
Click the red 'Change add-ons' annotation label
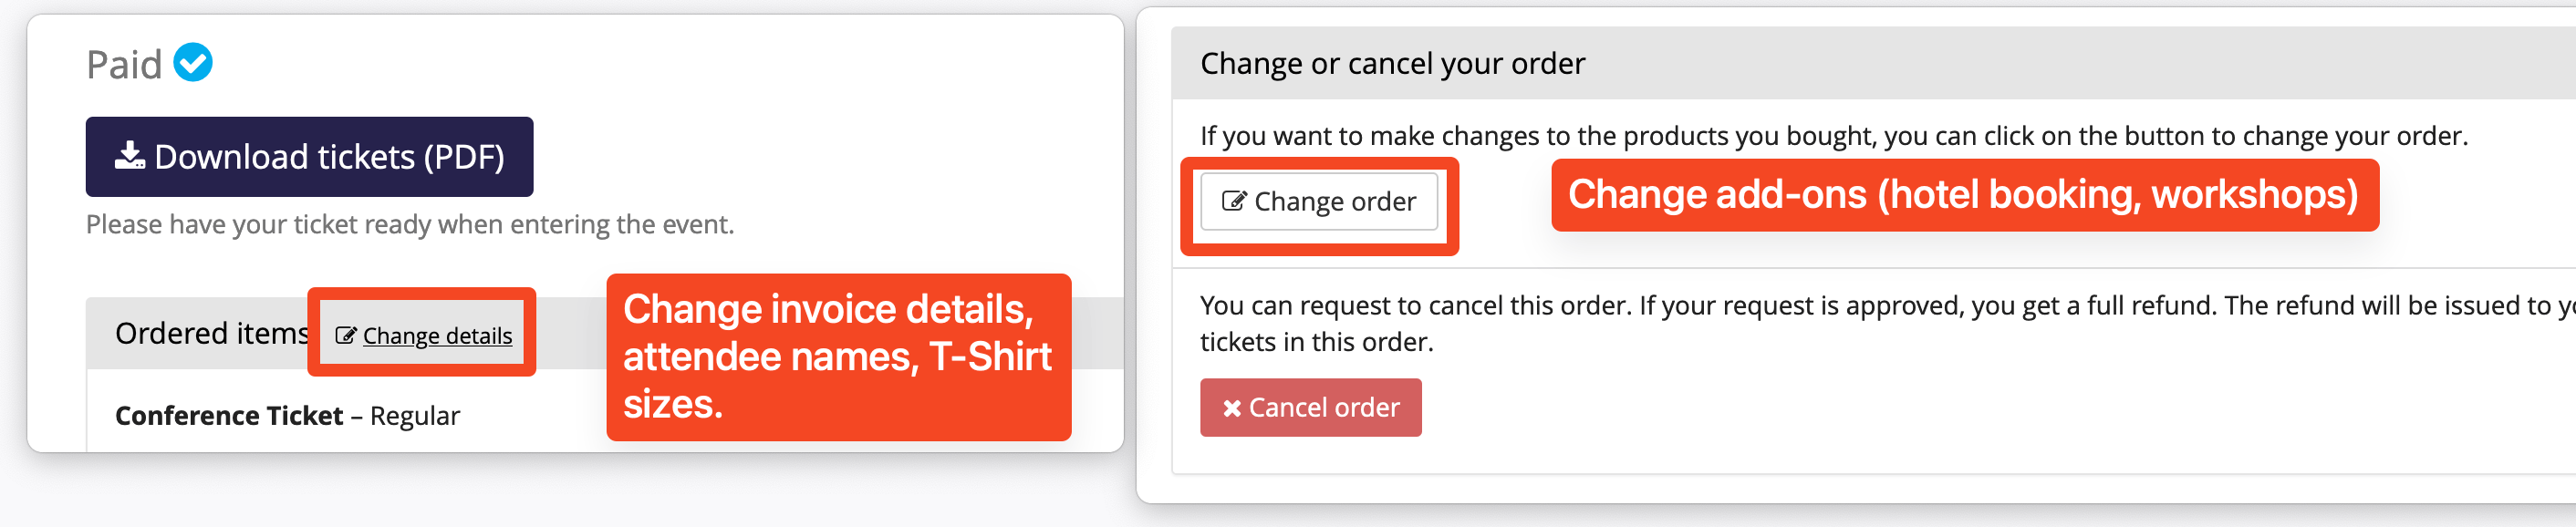coord(1963,195)
